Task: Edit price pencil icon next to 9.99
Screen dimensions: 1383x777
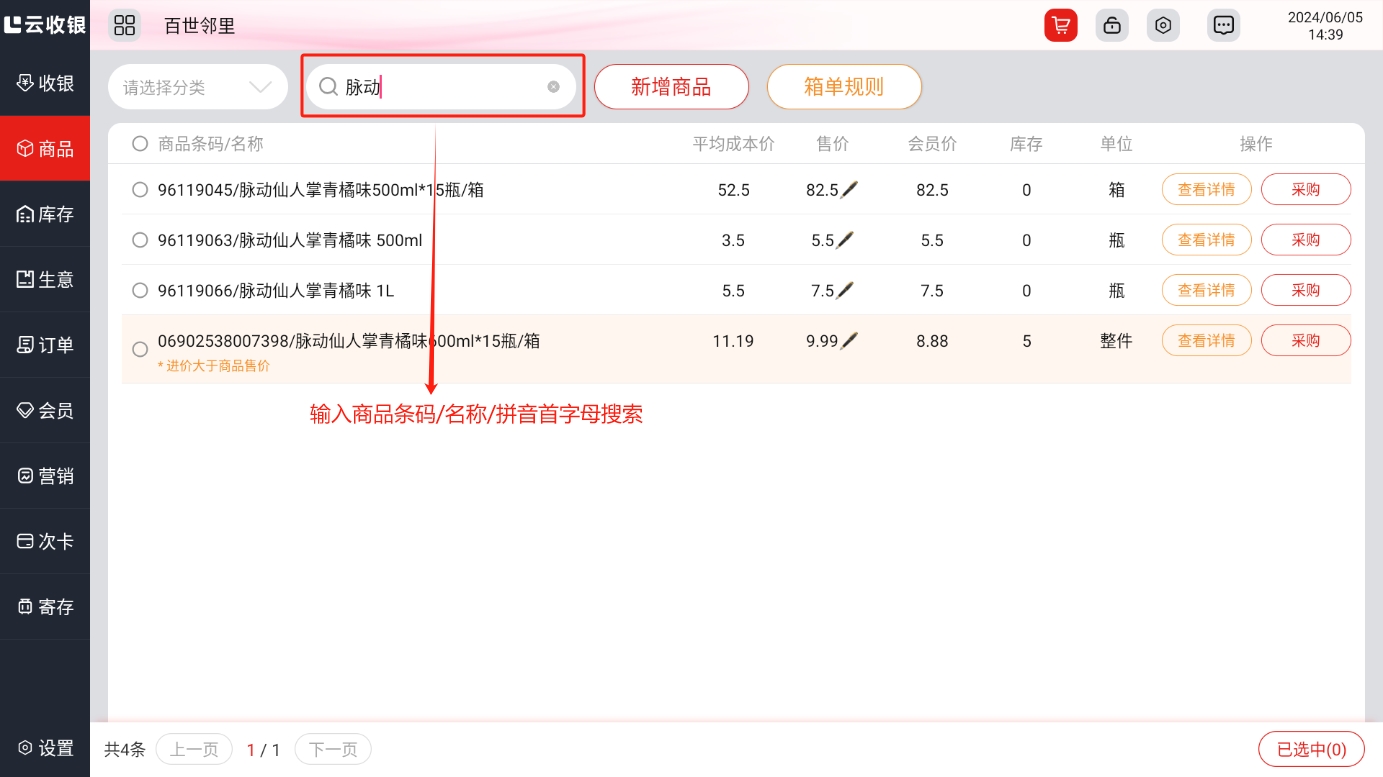Action: click(849, 341)
